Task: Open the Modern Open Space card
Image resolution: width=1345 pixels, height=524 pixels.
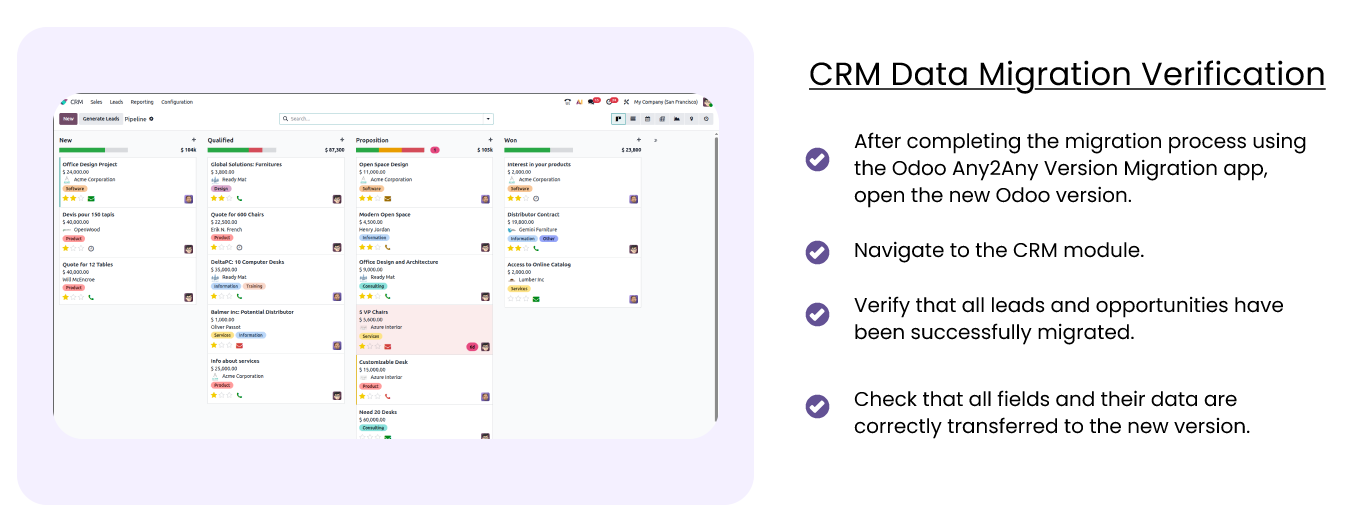Action: pyautogui.click(x=424, y=231)
